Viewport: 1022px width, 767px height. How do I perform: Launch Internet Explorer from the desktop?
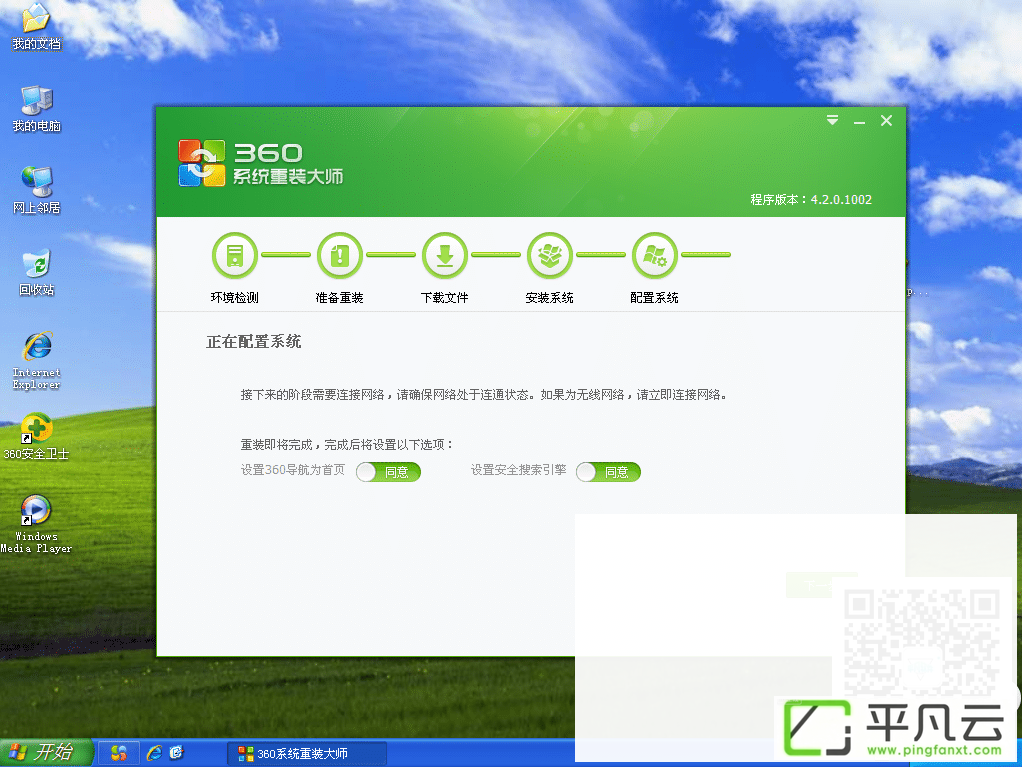coord(36,361)
